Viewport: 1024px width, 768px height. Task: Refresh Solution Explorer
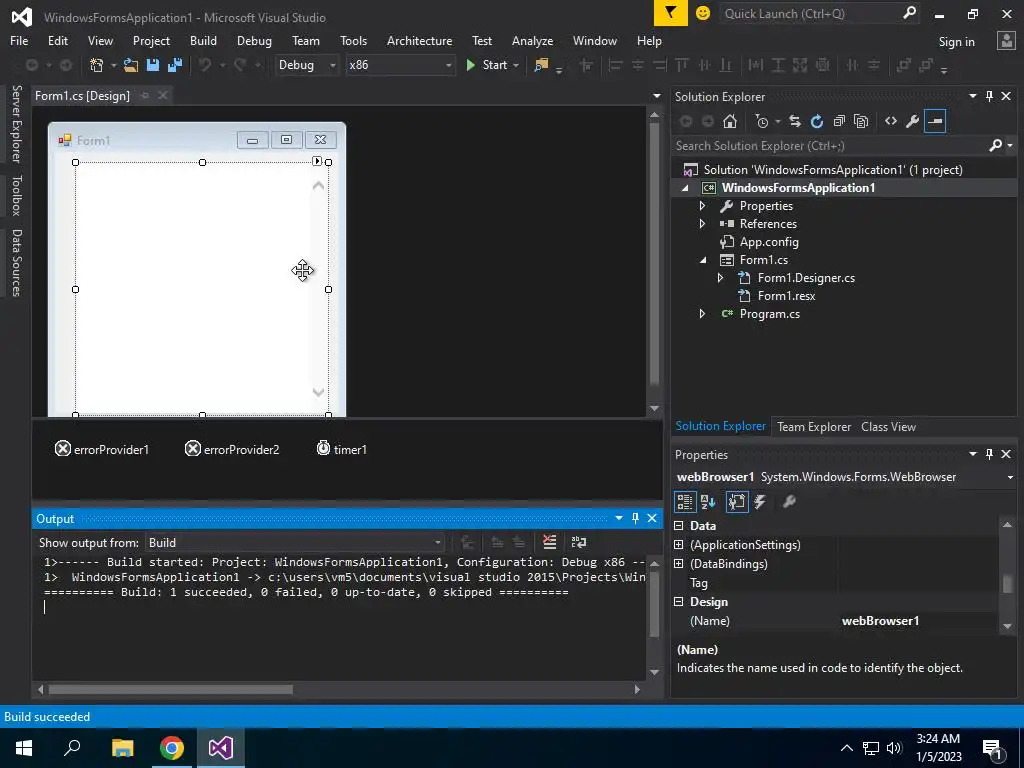[817, 121]
